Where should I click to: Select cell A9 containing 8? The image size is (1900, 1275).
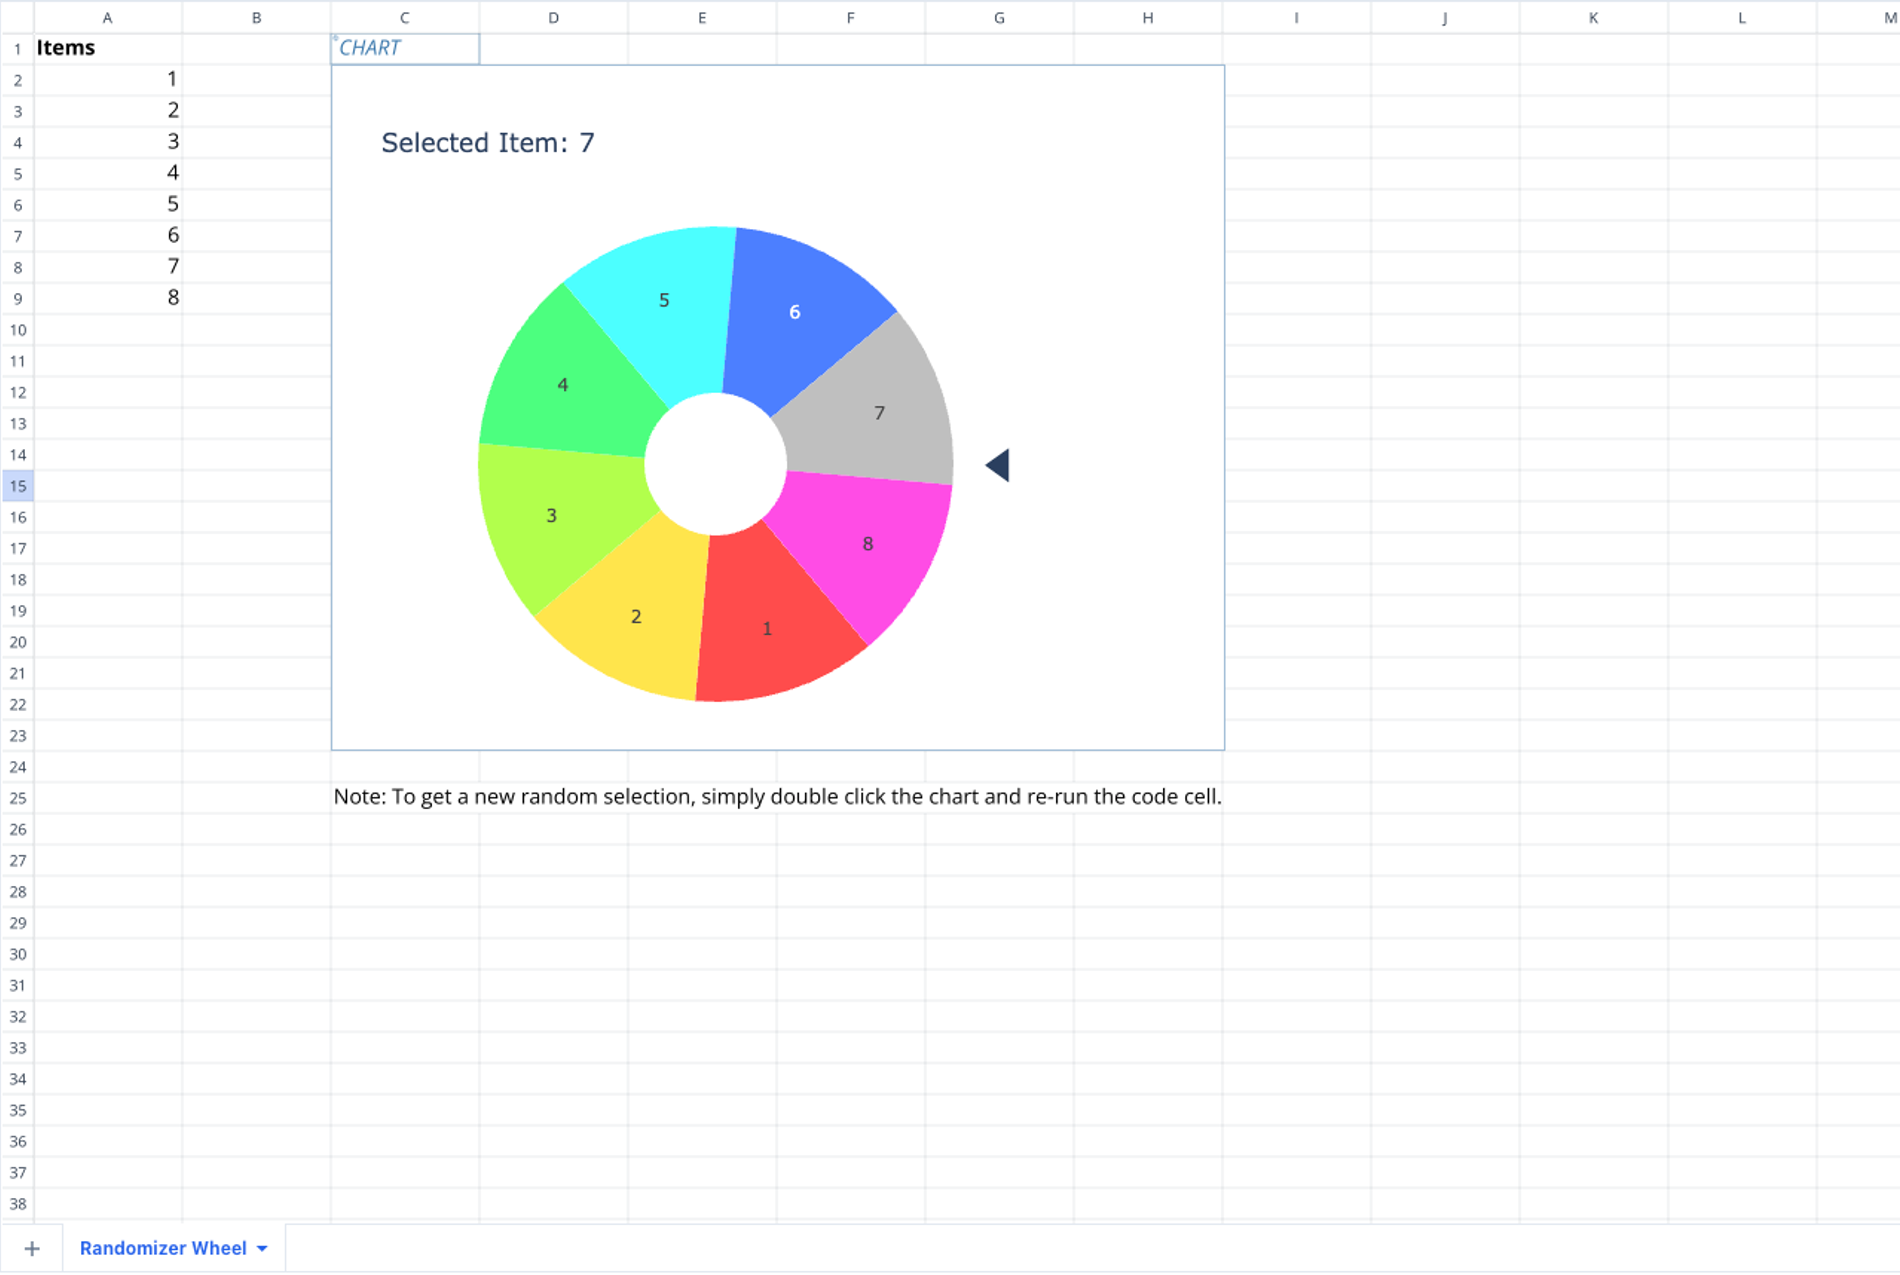[x=108, y=297]
